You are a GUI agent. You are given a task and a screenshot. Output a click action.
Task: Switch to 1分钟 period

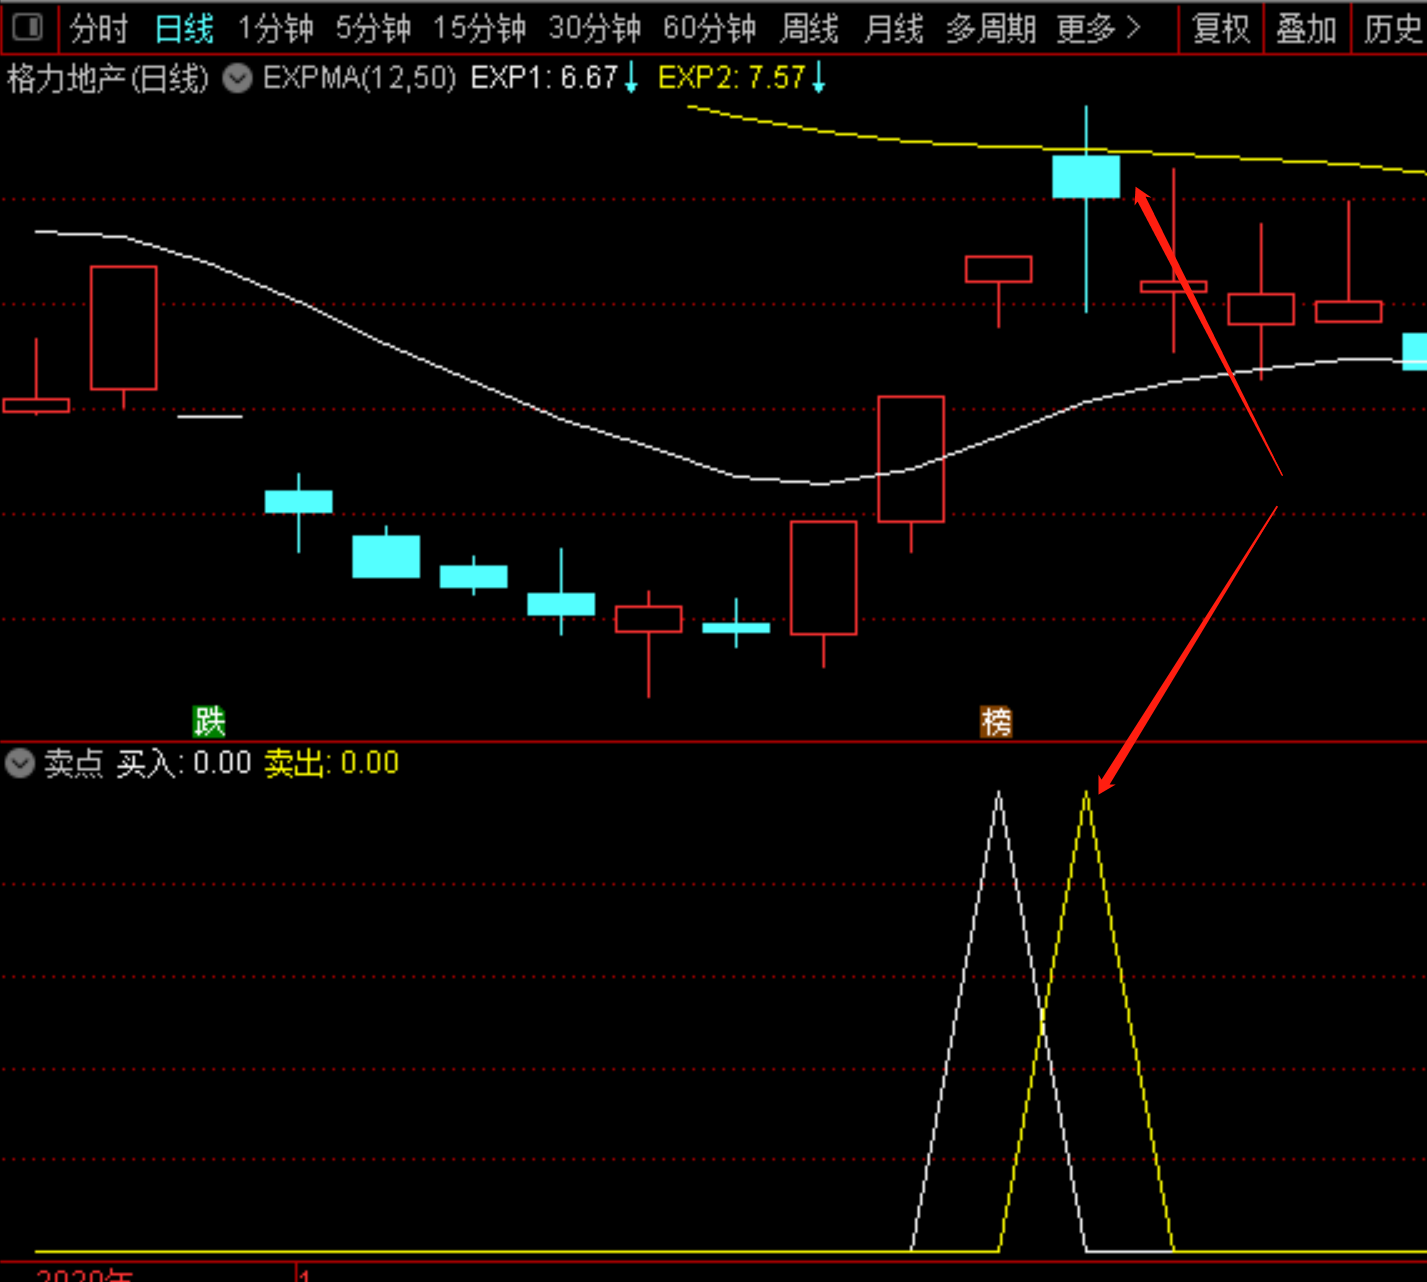(x=275, y=28)
